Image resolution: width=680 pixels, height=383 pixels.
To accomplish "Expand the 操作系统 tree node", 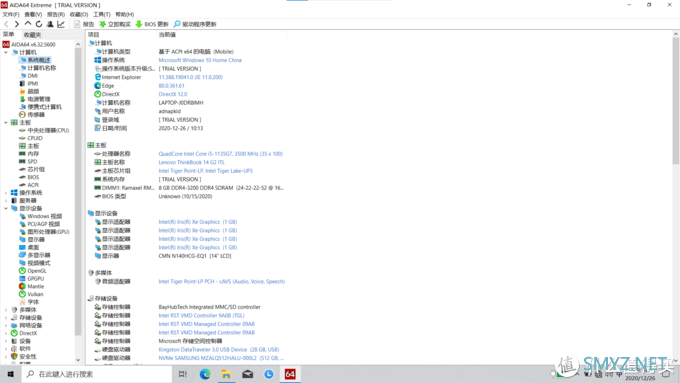I will coord(6,193).
